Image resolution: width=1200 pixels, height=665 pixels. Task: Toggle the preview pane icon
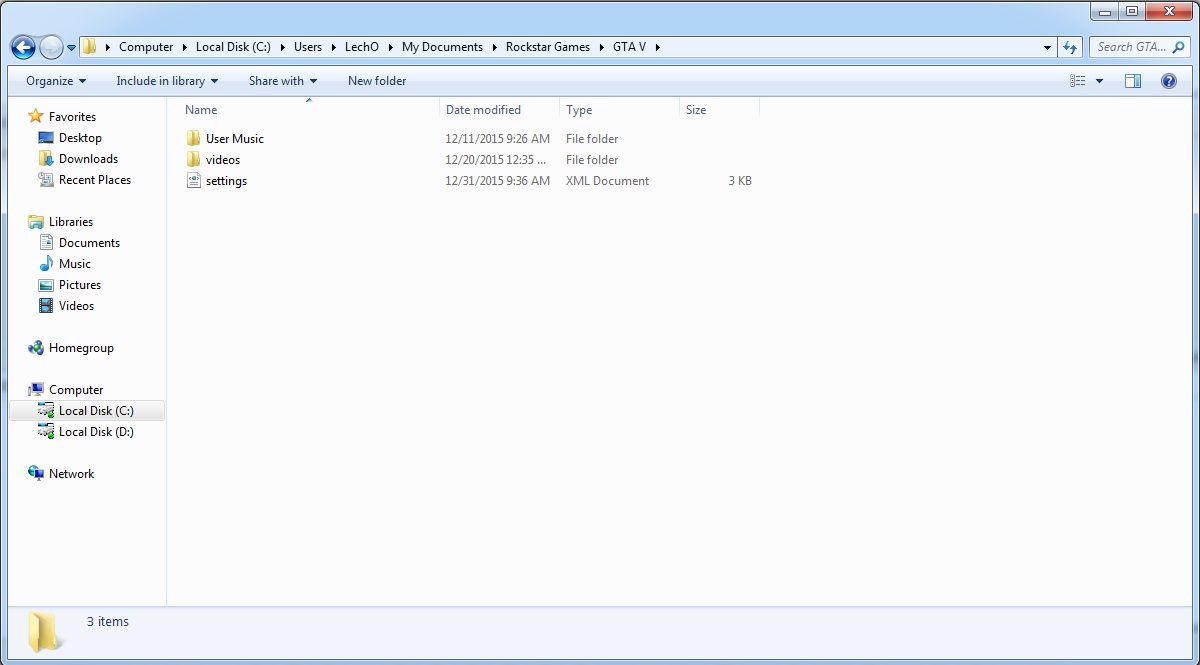point(1133,81)
